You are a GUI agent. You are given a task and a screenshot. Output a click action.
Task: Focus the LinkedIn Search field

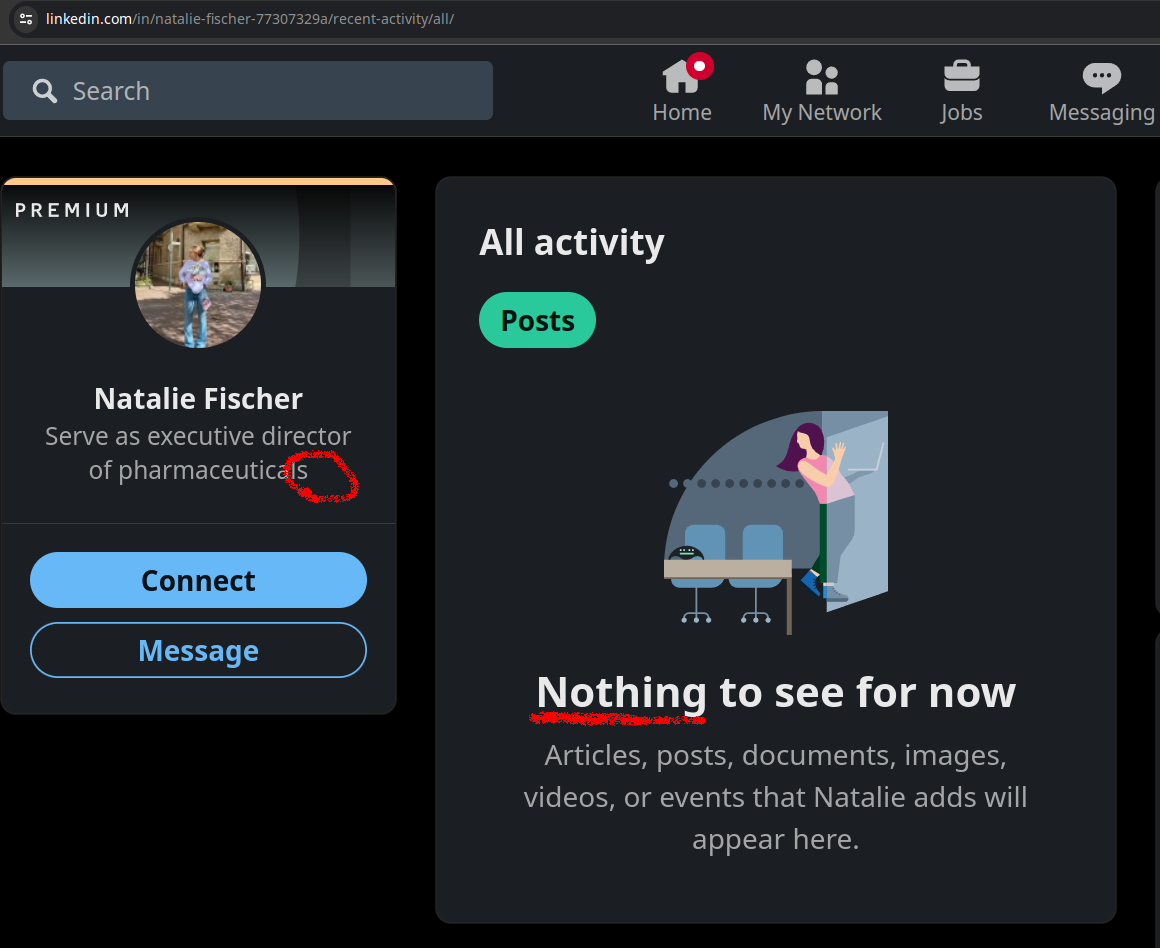(x=248, y=90)
